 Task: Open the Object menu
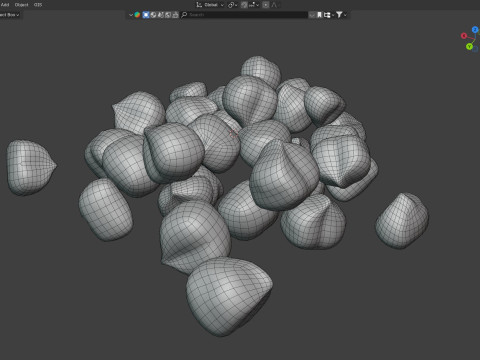22,5
